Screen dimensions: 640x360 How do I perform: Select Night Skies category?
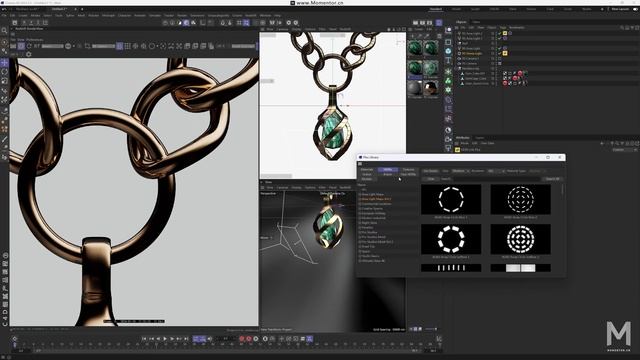point(369,223)
